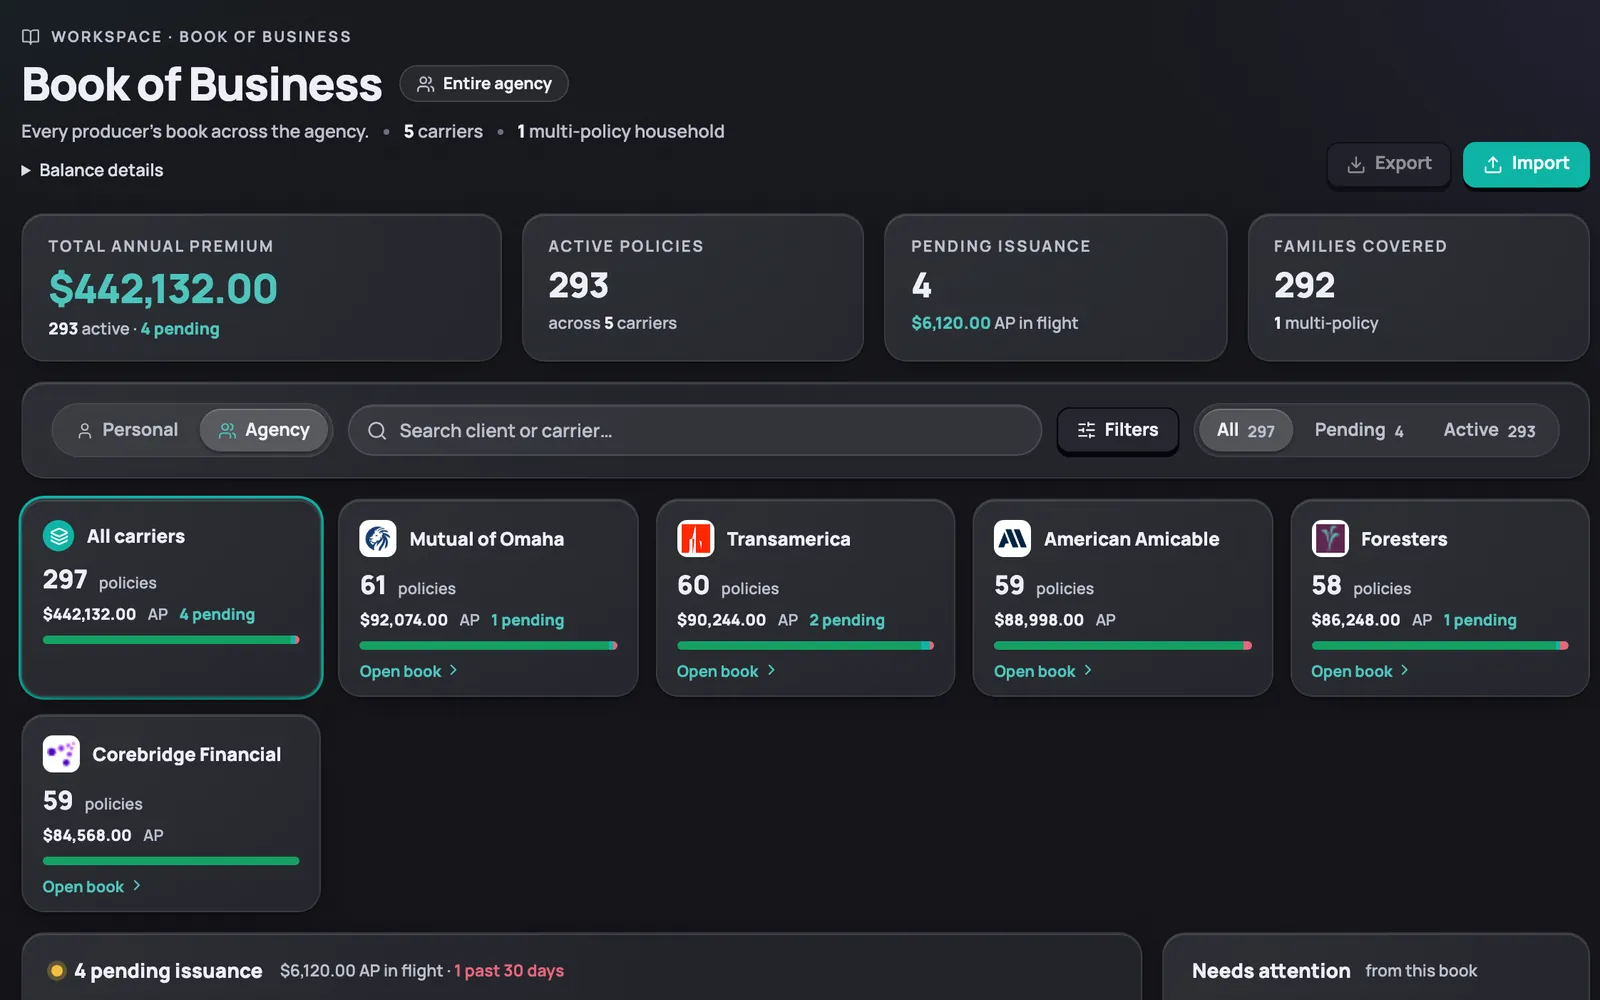Click the yellow pending issuance status dot

(57, 971)
